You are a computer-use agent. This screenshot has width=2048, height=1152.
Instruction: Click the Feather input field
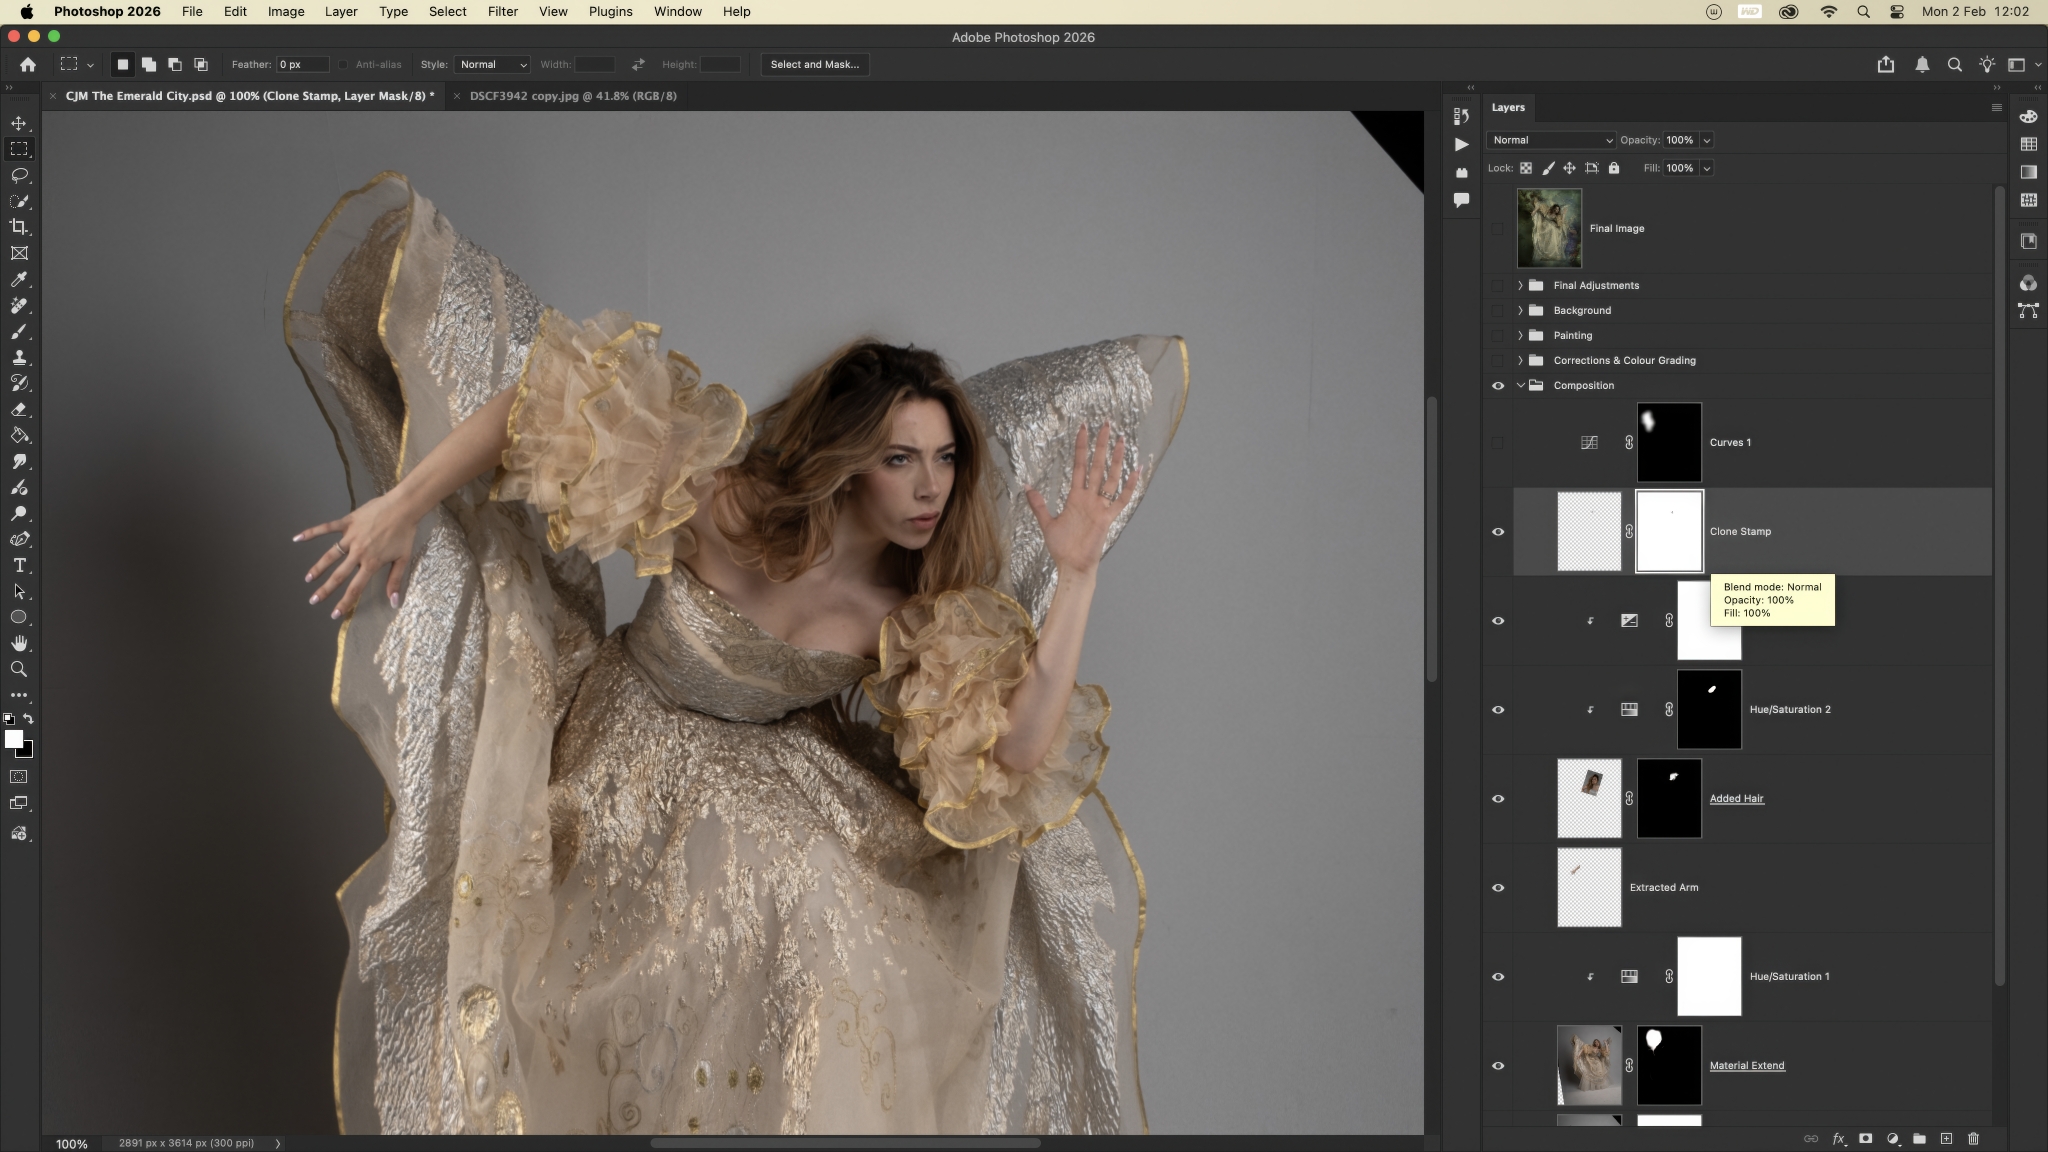(x=302, y=64)
